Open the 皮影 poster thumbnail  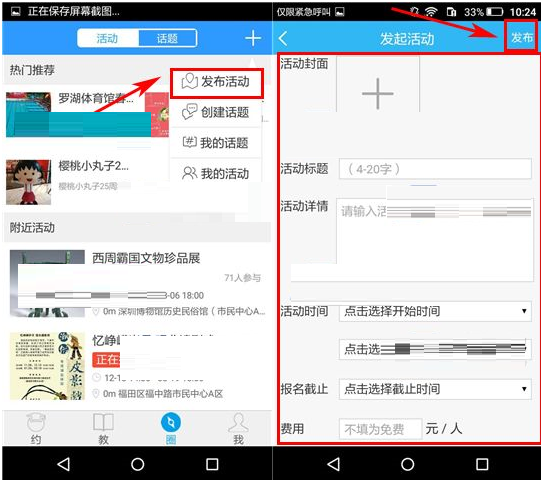click(47, 366)
